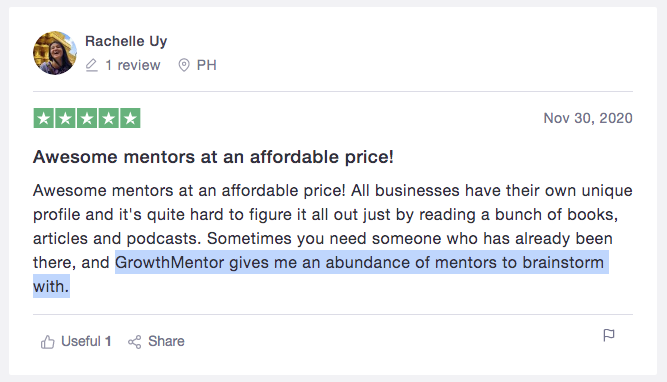Click the fourth green rating star
Screen dimensions: 667x382
click(108, 118)
